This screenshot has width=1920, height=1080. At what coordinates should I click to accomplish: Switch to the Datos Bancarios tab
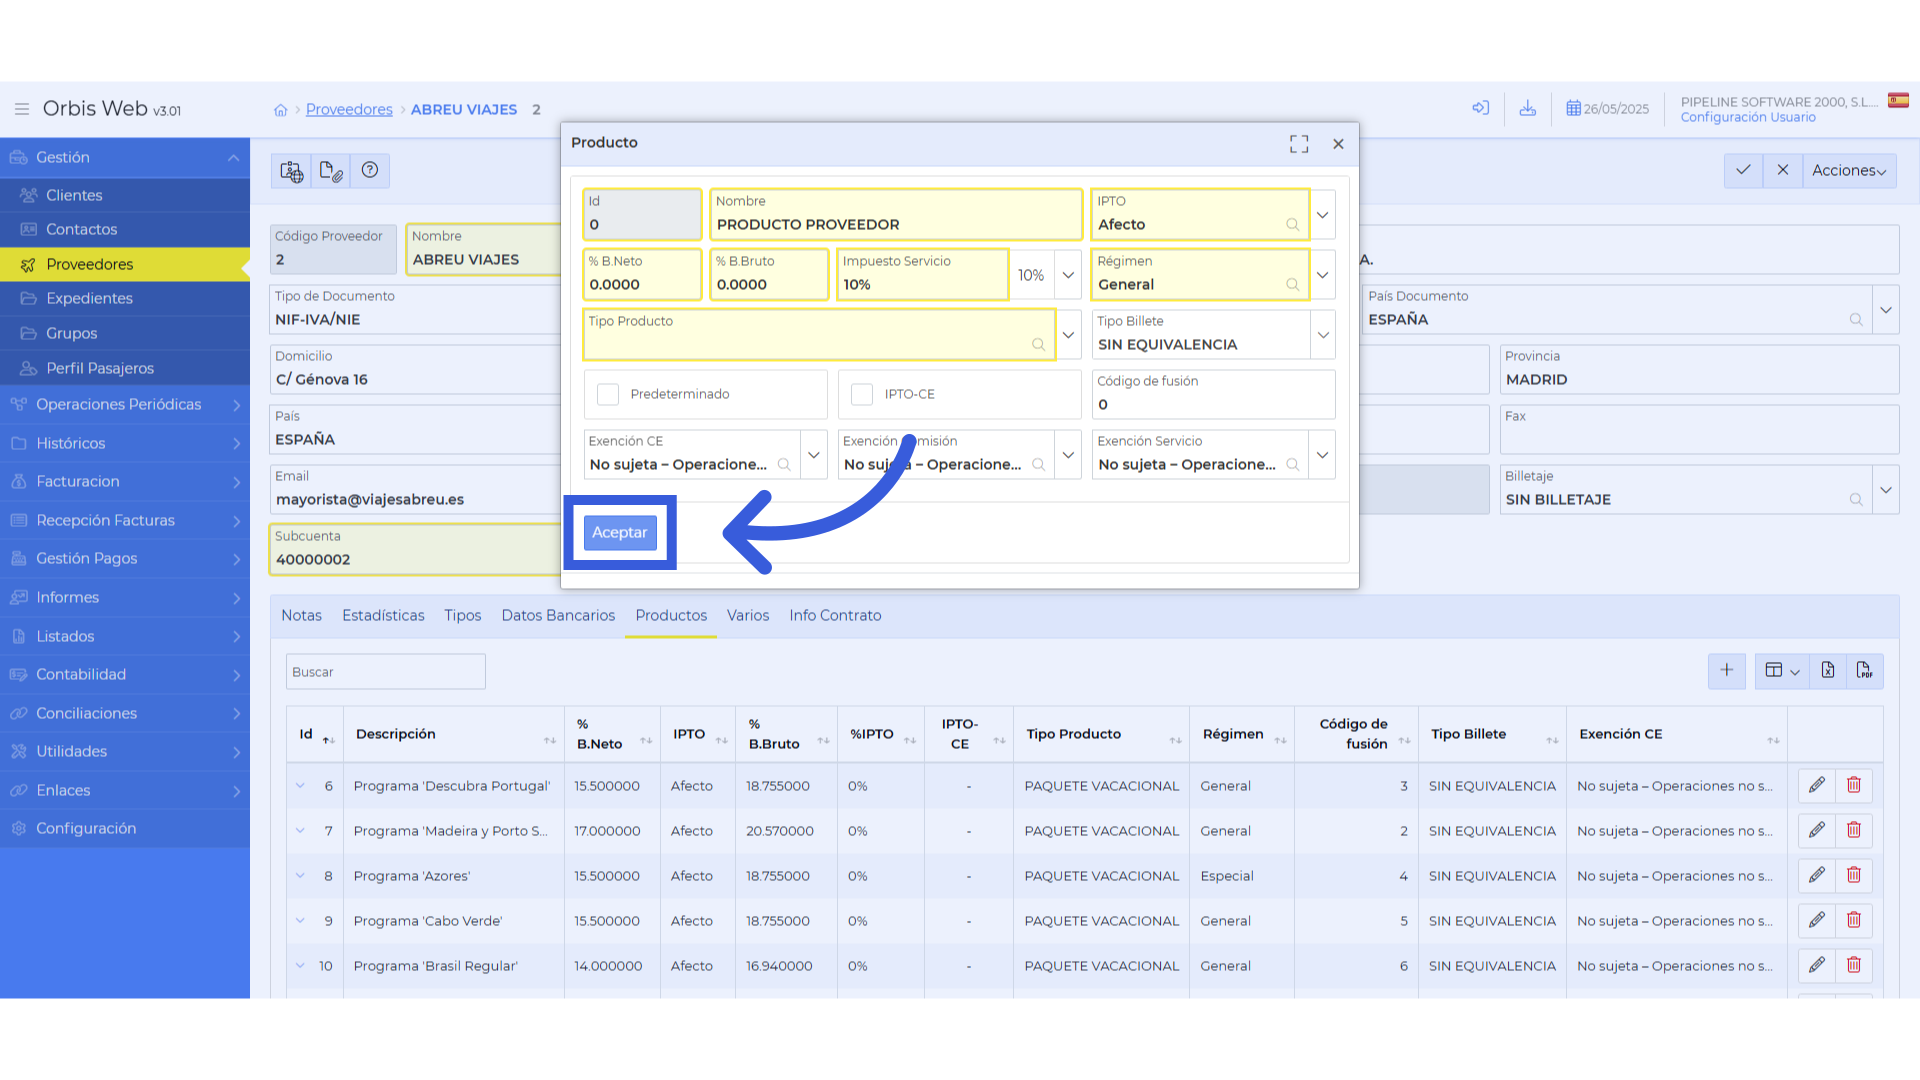(x=558, y=615)
